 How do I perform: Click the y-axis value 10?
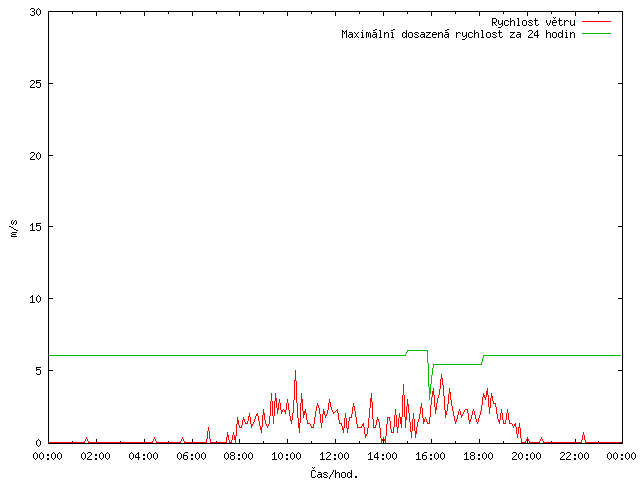pos(36,299)
